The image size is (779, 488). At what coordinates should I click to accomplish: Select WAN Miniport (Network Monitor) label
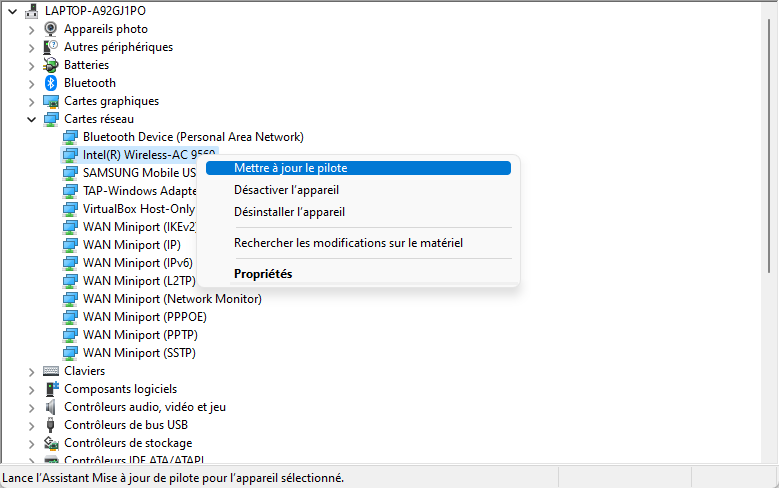pyautogui.click(x=172, y=299)
